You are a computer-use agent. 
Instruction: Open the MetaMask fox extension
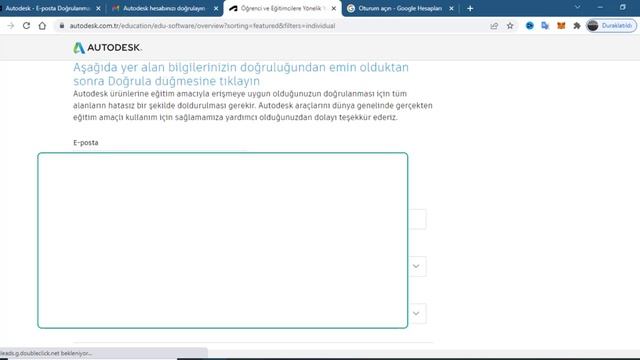561,26
